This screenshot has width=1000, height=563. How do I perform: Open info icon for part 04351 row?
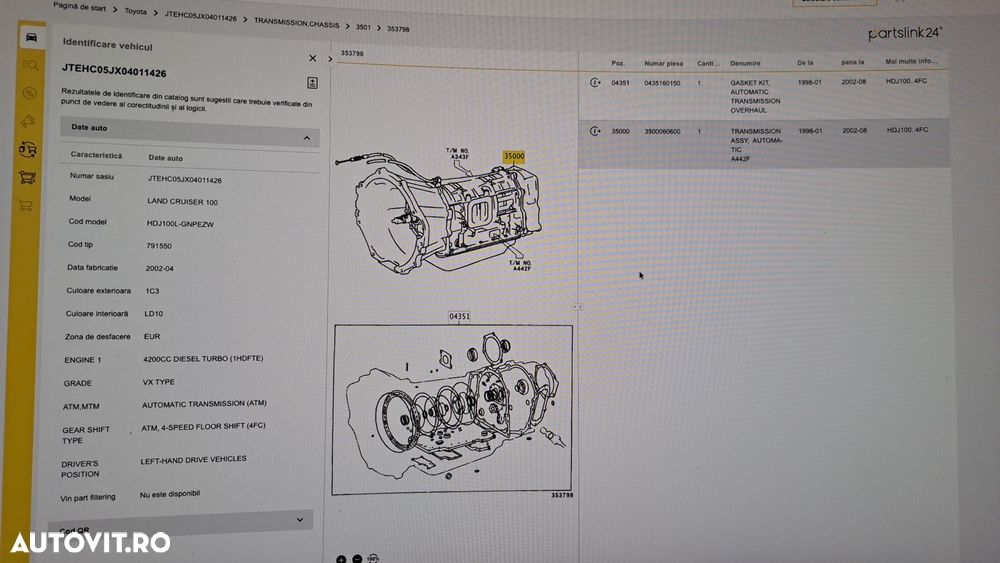pos(594,82)
